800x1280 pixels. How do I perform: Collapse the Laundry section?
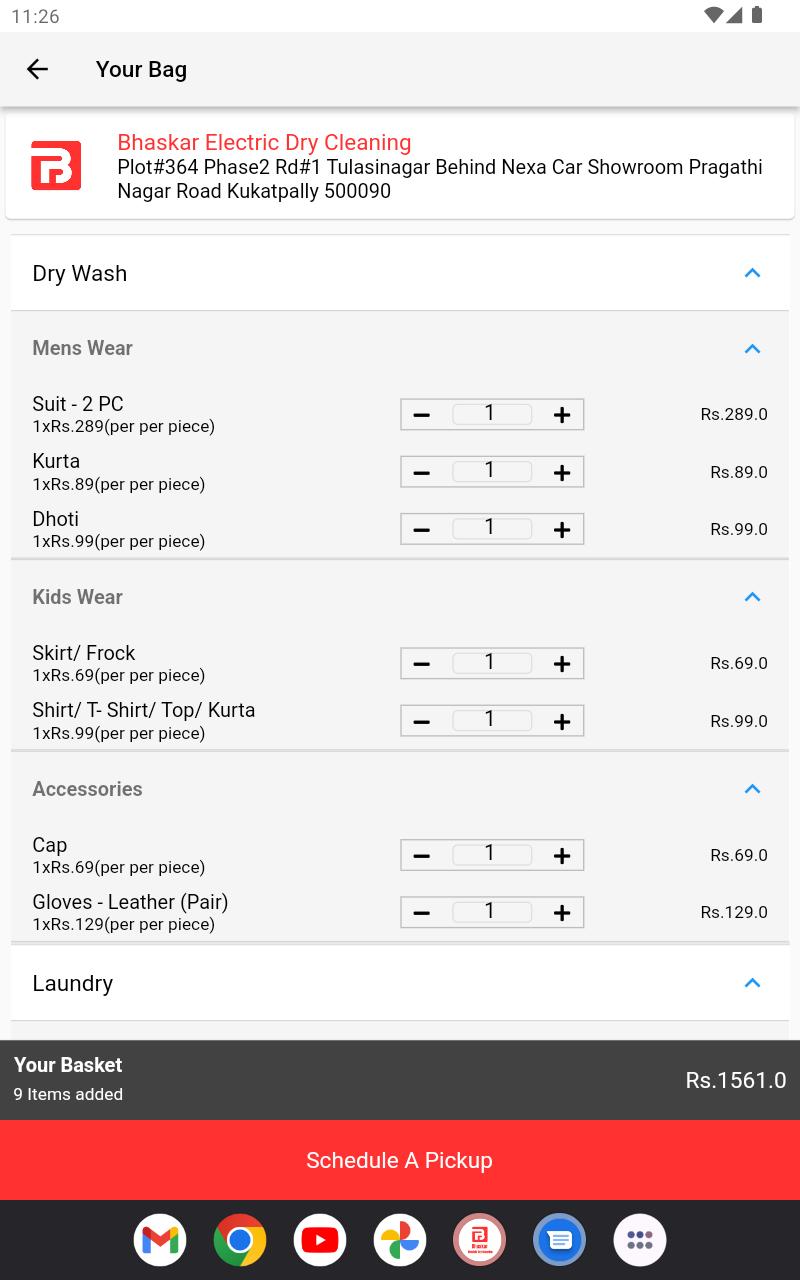753,983
